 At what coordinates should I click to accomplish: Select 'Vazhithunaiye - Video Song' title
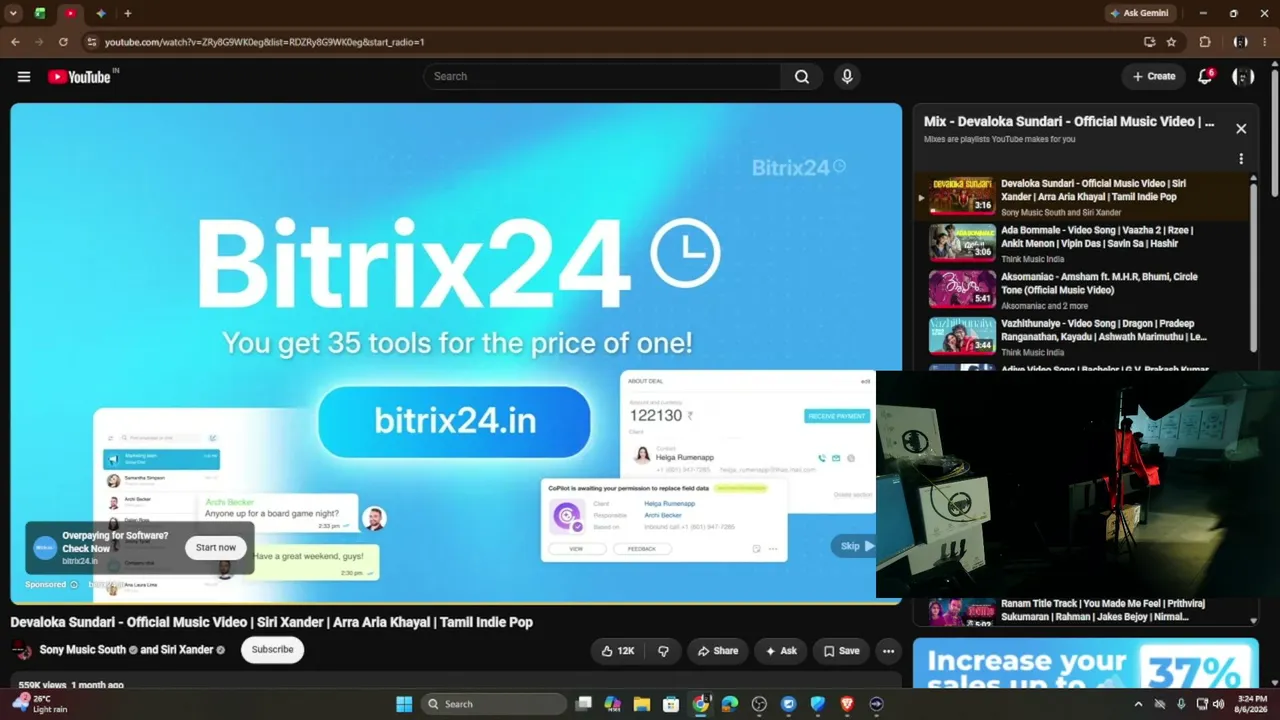point(1104,330)
